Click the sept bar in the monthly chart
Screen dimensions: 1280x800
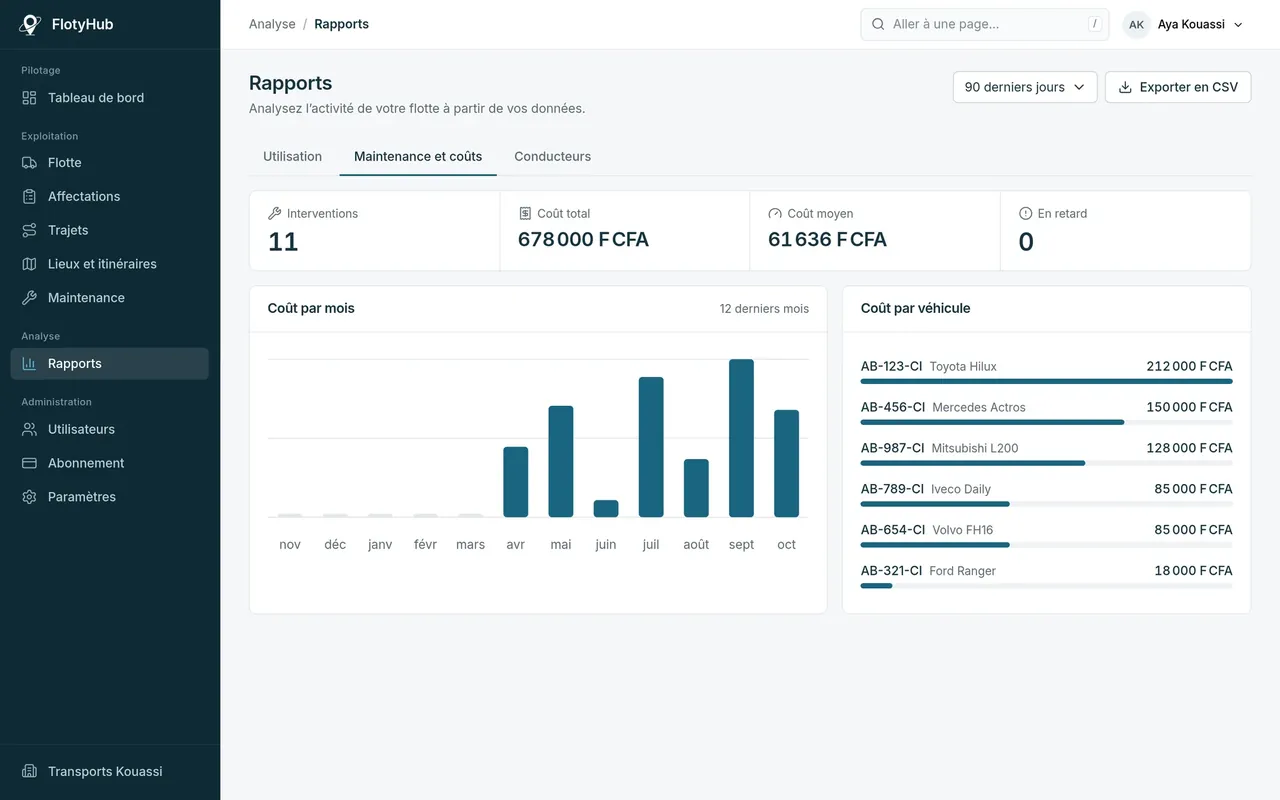click(741, 438)
